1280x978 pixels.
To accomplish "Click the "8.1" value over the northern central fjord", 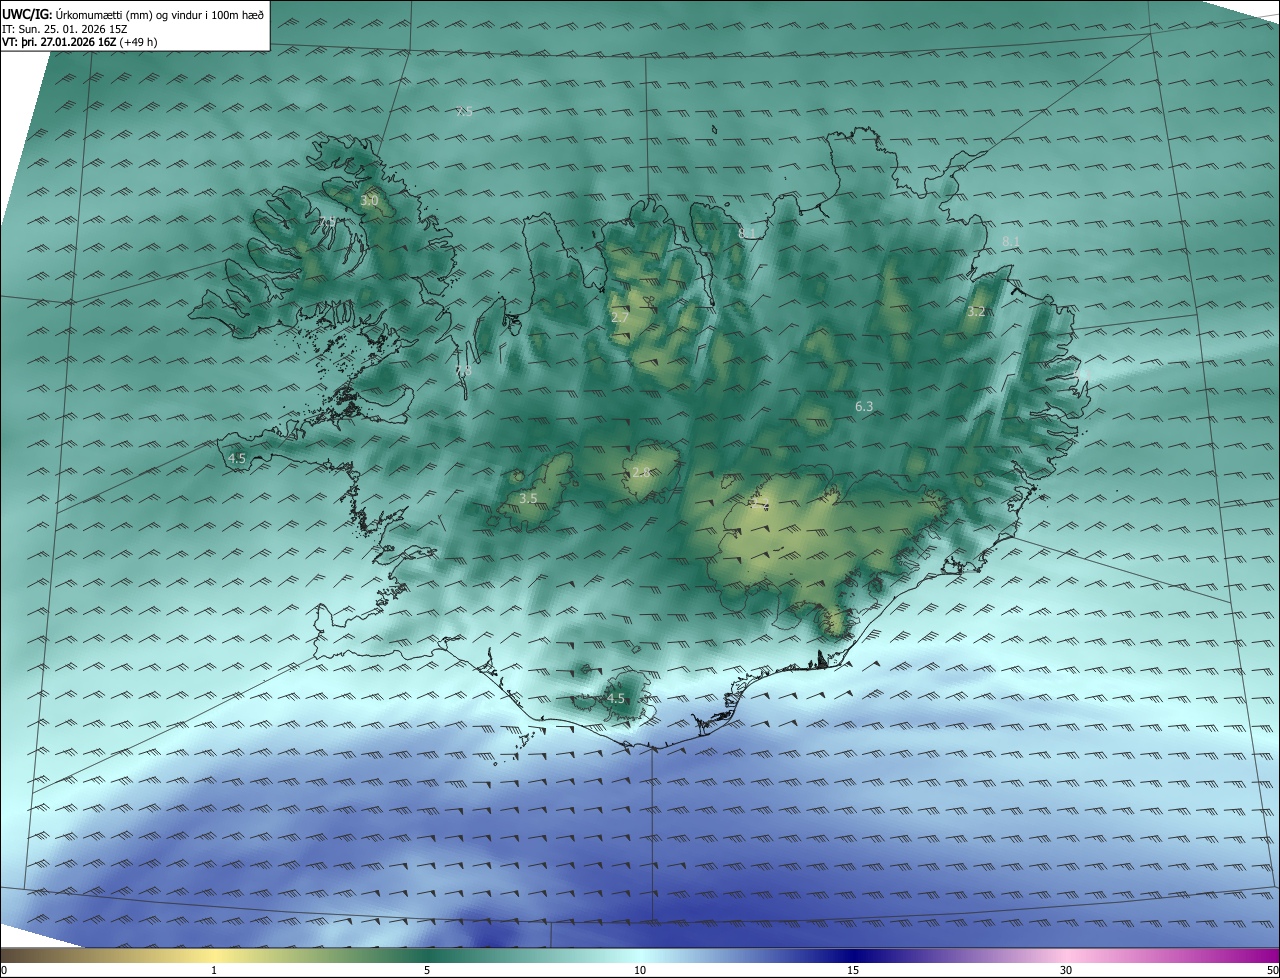I will tap(747, 234).
